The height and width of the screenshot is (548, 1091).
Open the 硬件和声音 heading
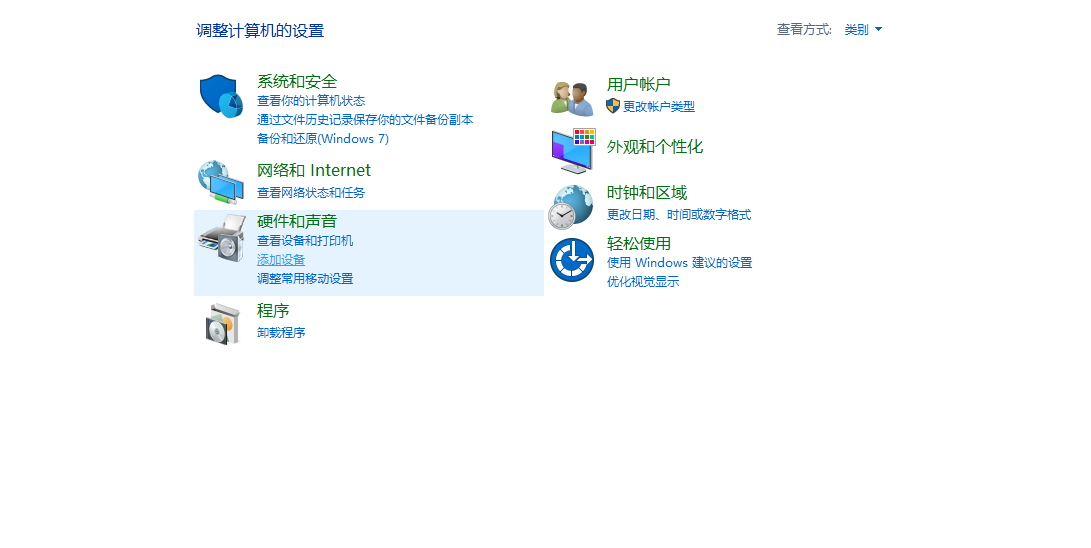click(x=297, y=221)
